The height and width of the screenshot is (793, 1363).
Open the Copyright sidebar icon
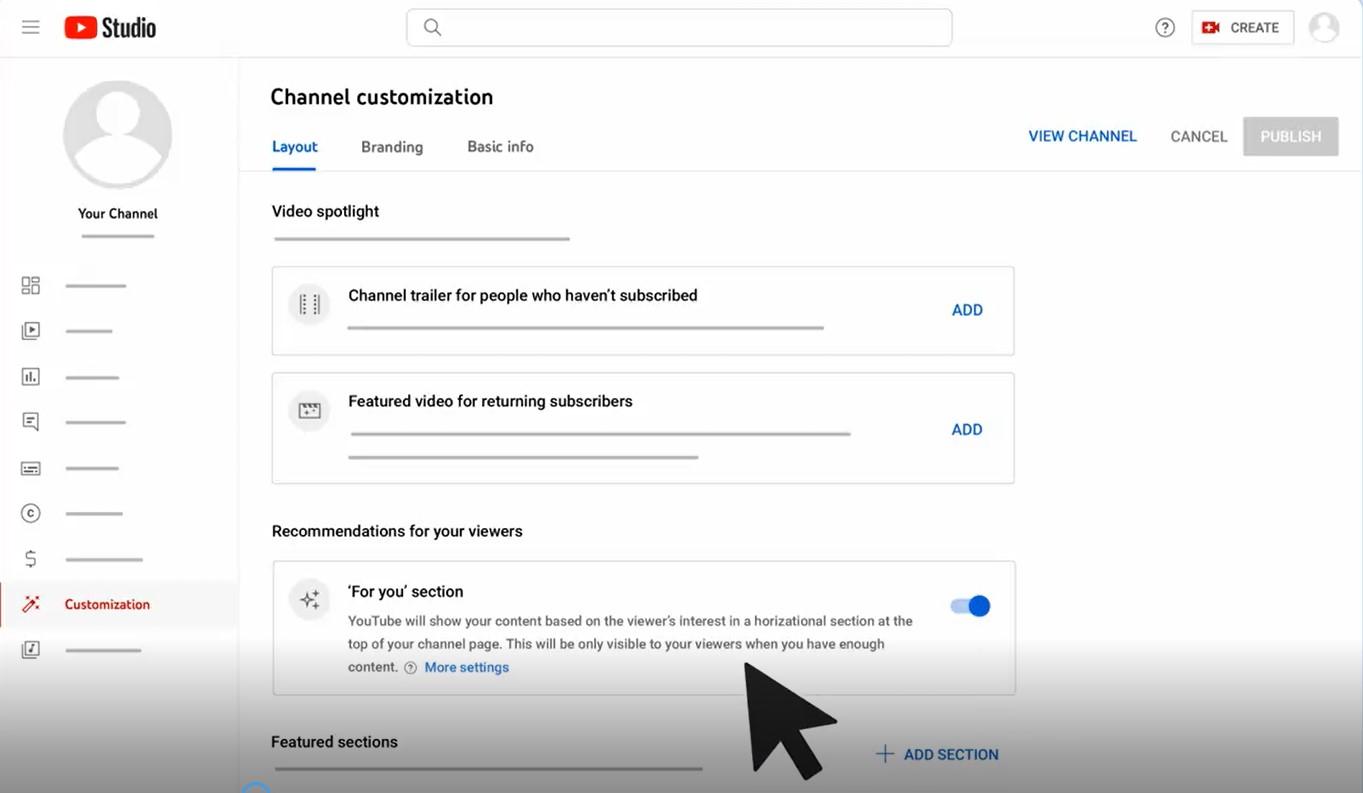point(31,513)
